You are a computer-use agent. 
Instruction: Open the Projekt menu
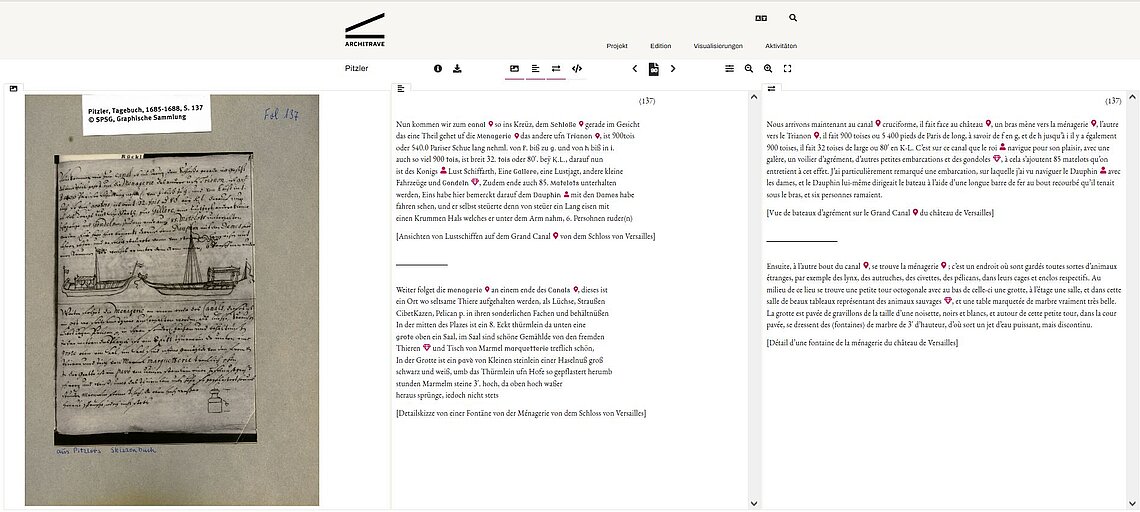point(616,46)
